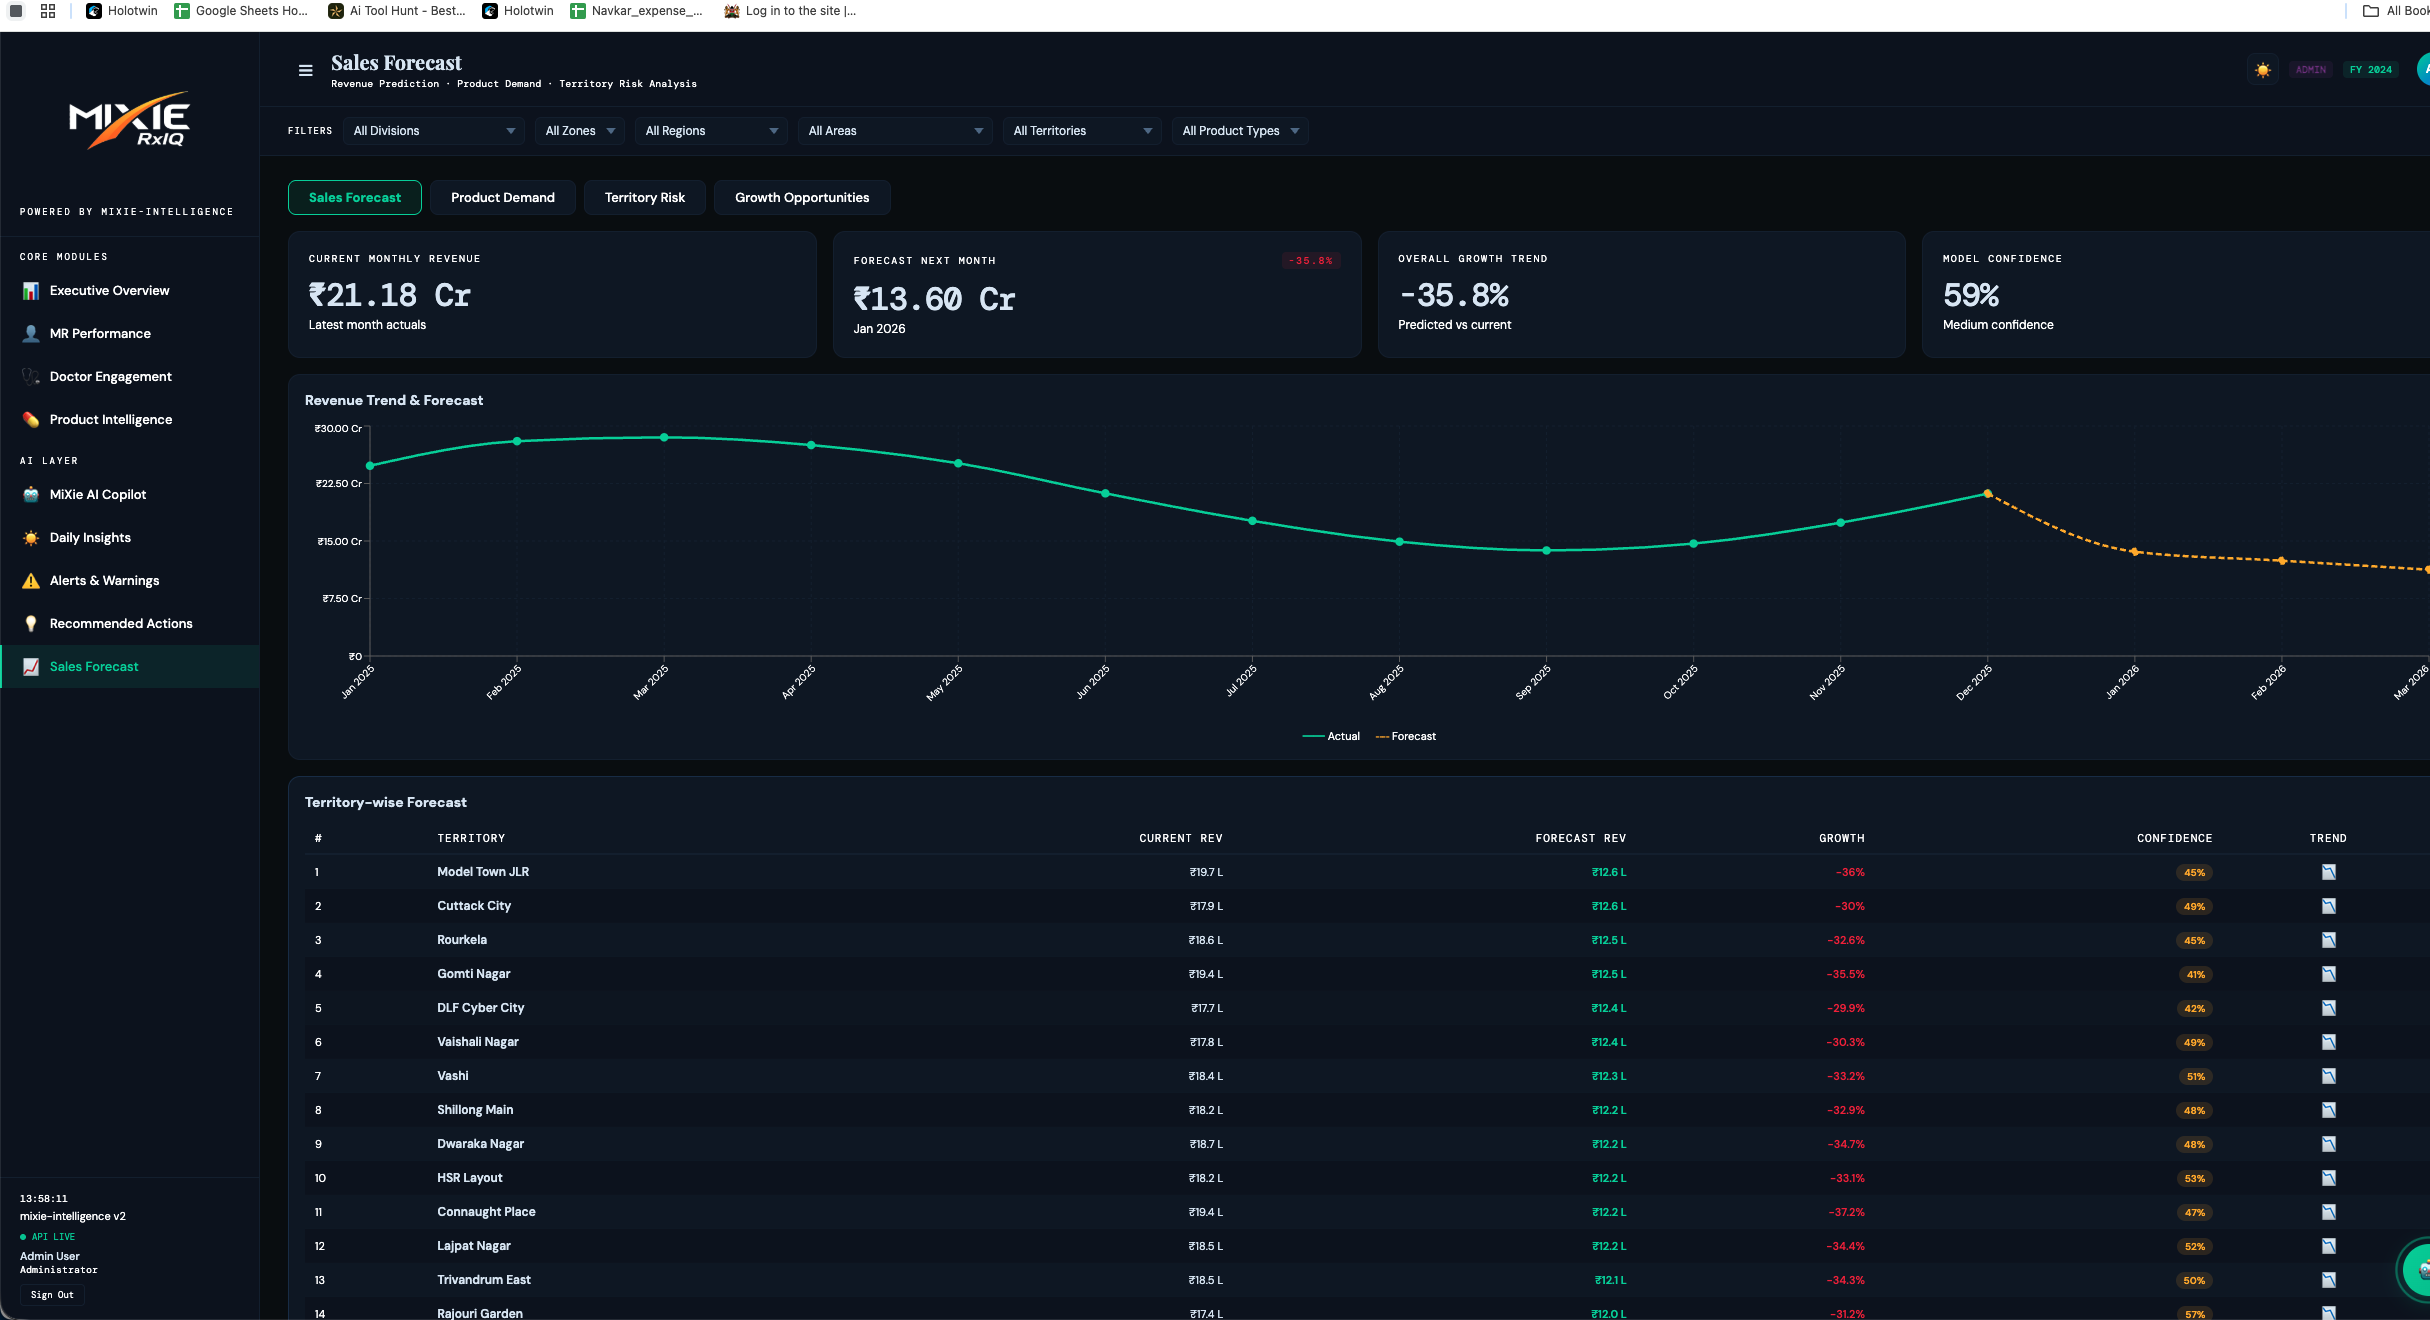
Task: Click the 59% model confidence indicator
Action: (1969, 295)
